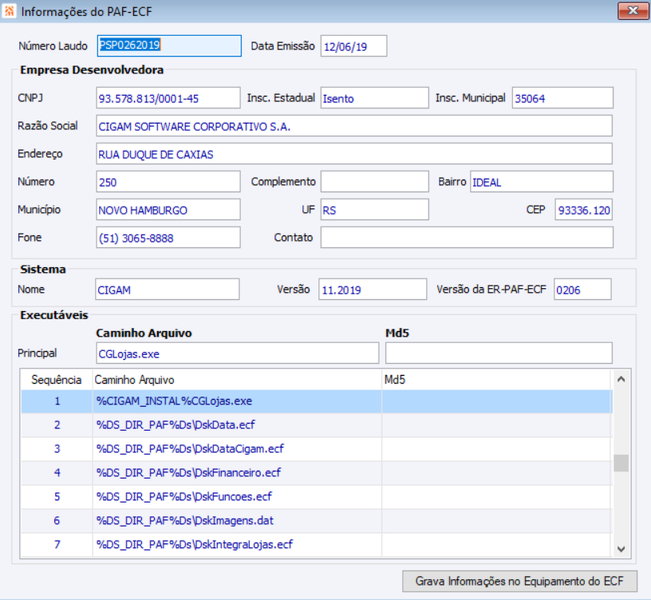Click Grava Informações no Equipamento do ECF
The width and height of the screenshot is (651, 600).
pyautogui.click(x=519, y=581)
